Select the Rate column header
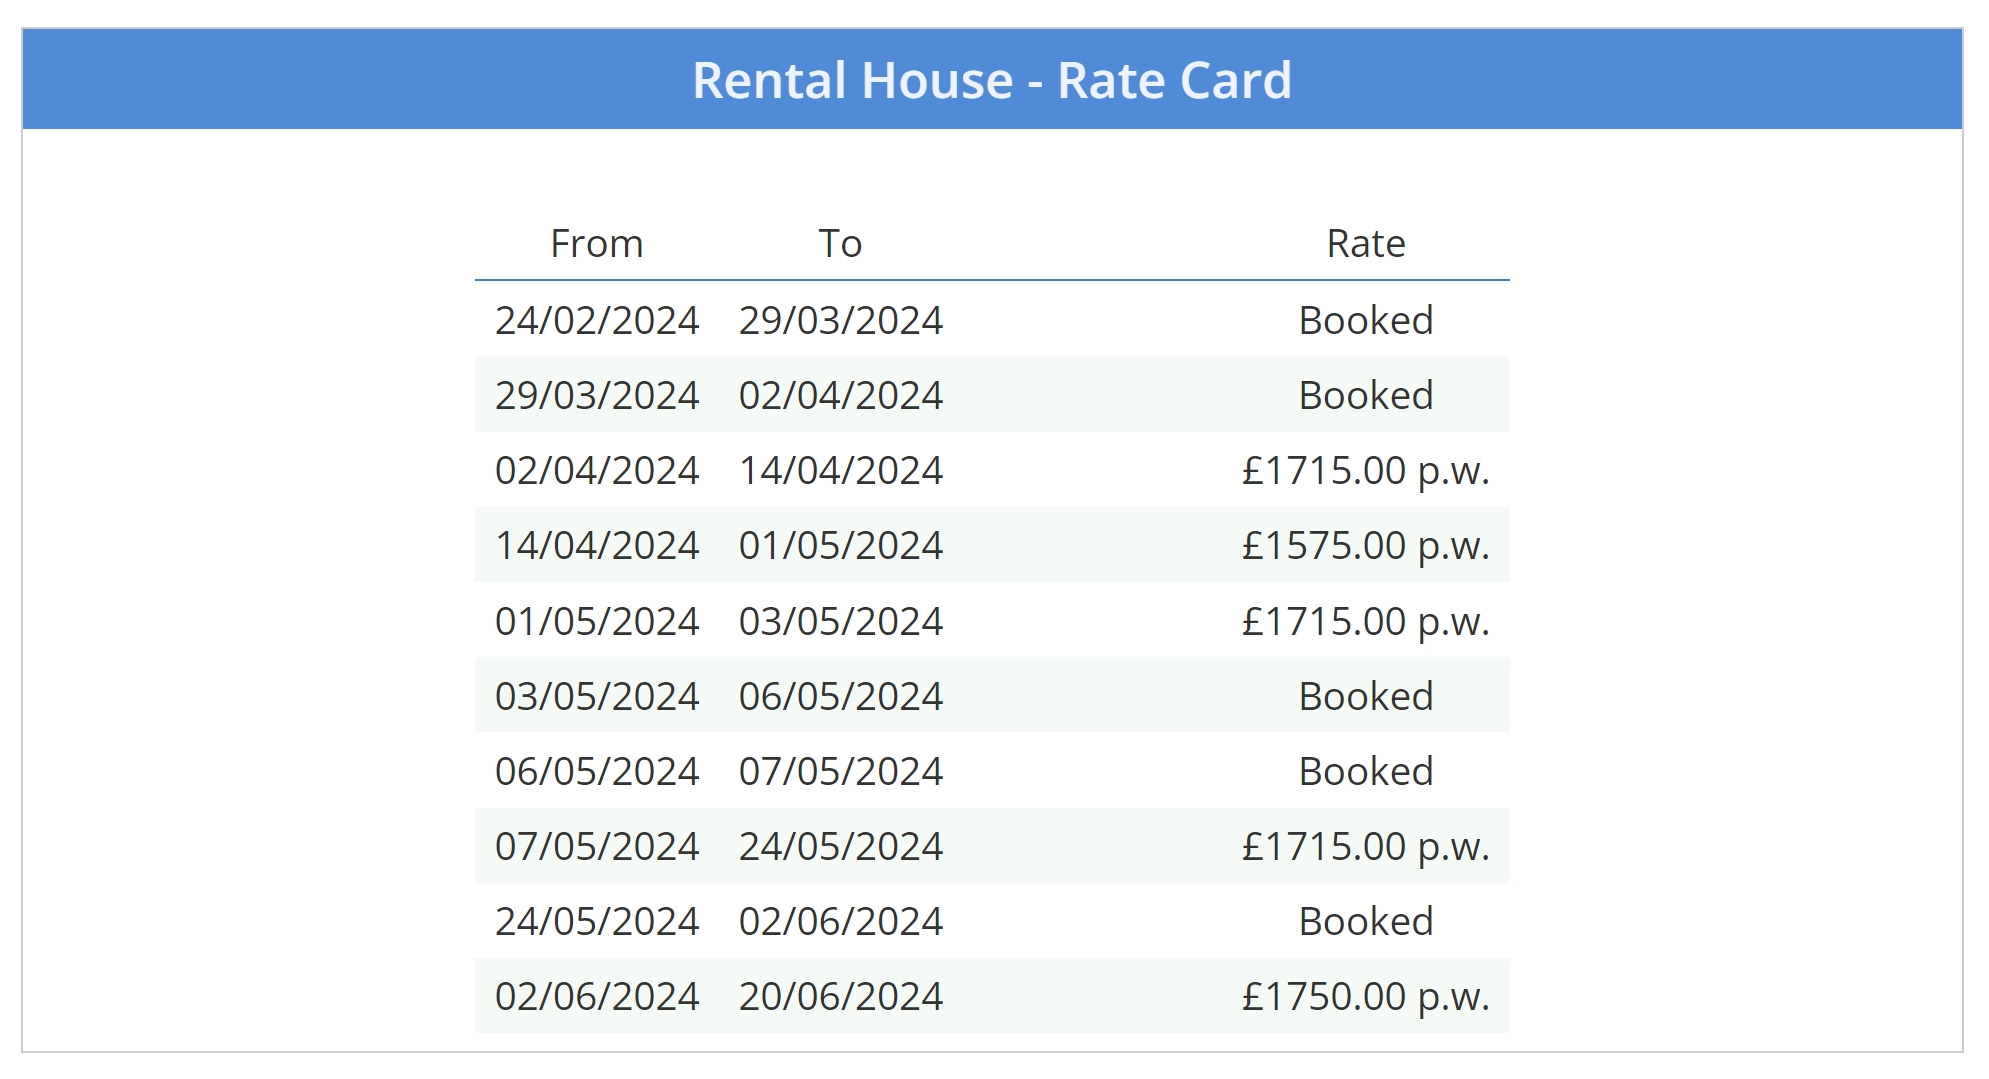Viewport: 1989px width, 1079px height. tap(1366, 243)
